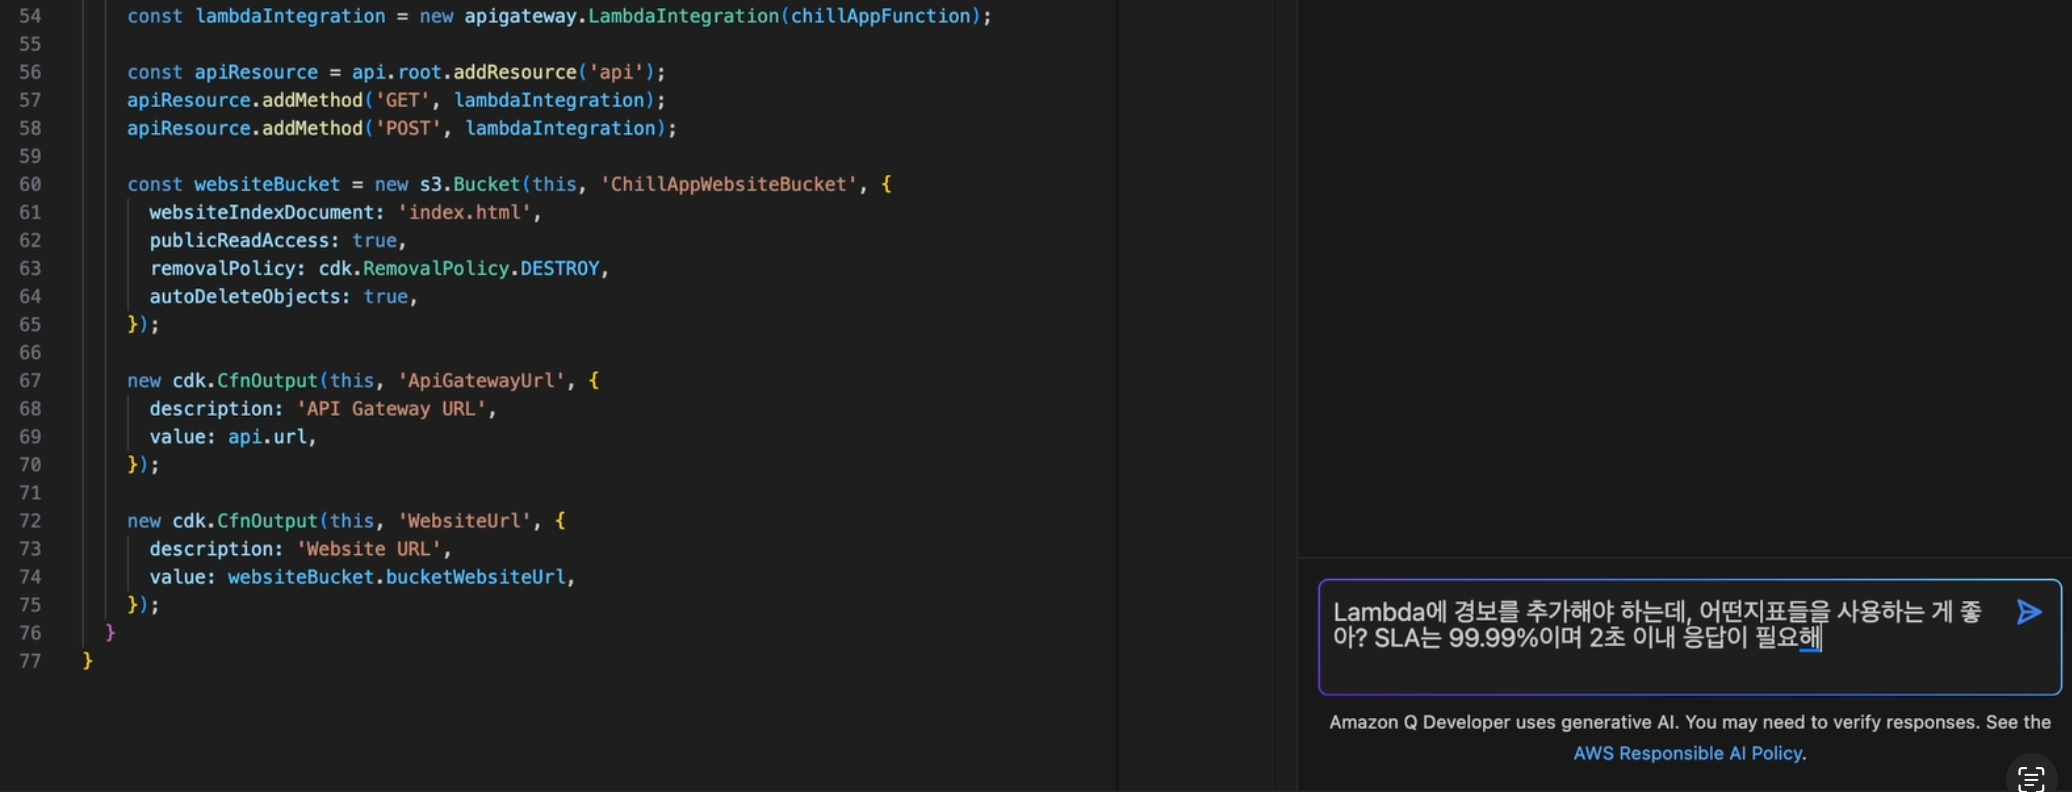Select line number 77 in the gutter
The width and height of the screenshot is (2072, 792).
point(30,661)
